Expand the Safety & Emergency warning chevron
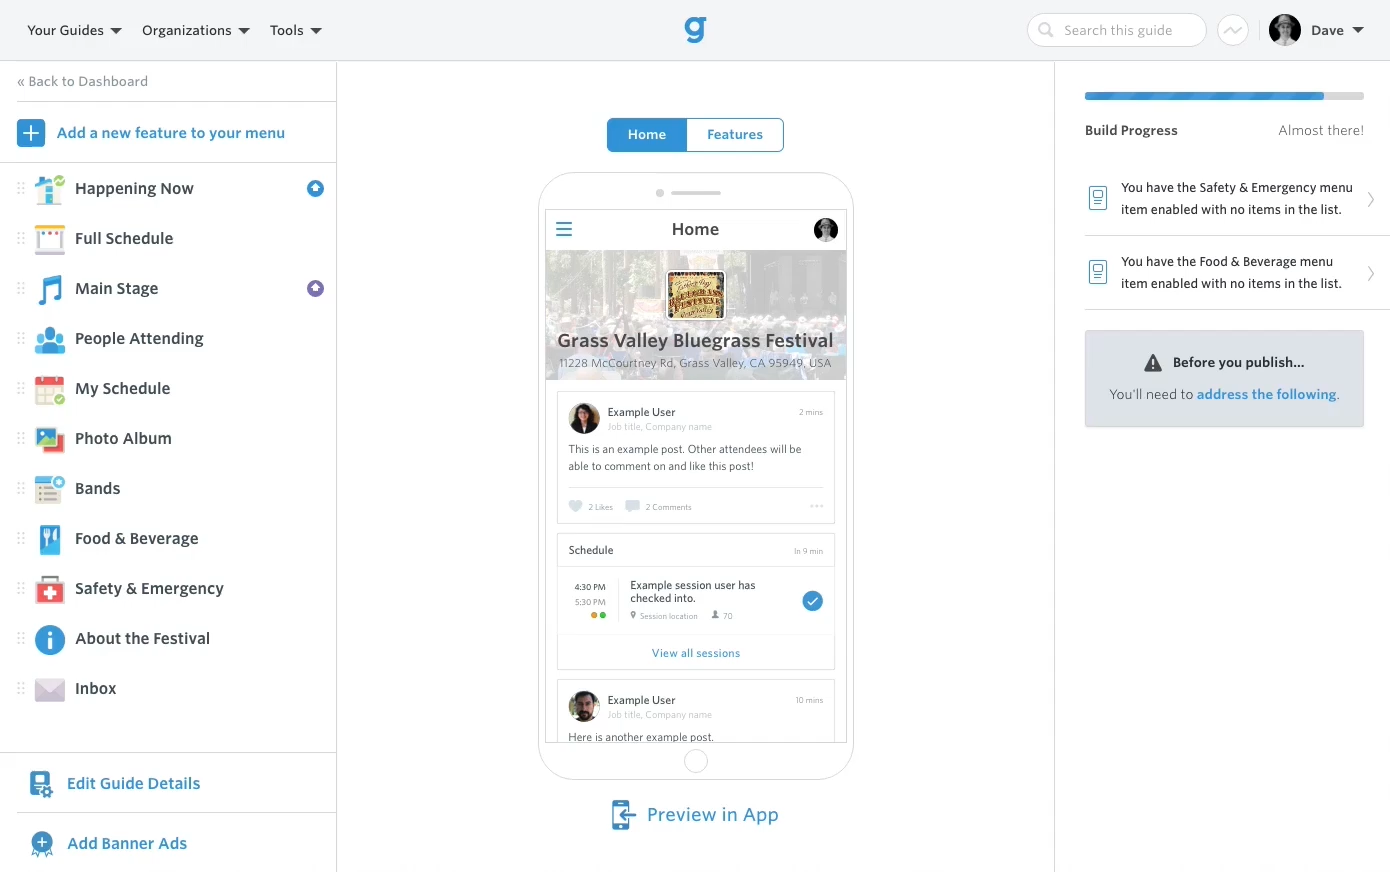Image resolution: width=1390 pixels, height=872 pixels. click(x=1370, y=199)
